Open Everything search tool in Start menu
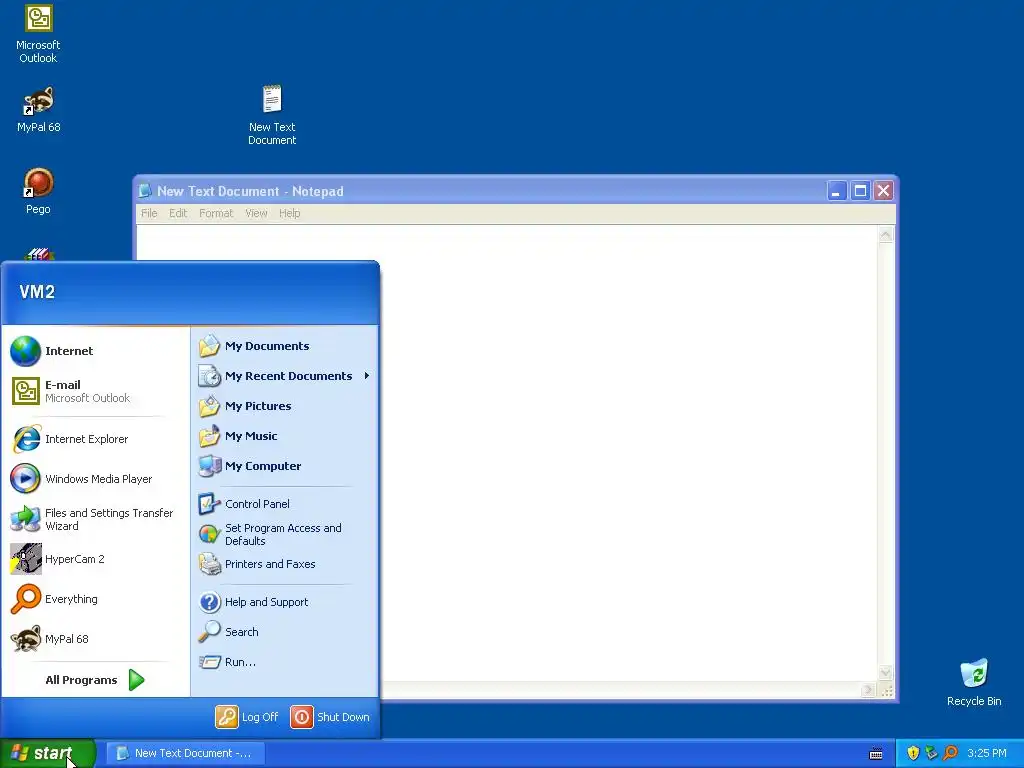The height and width of the screenshot is (768, 1024). 96,599
